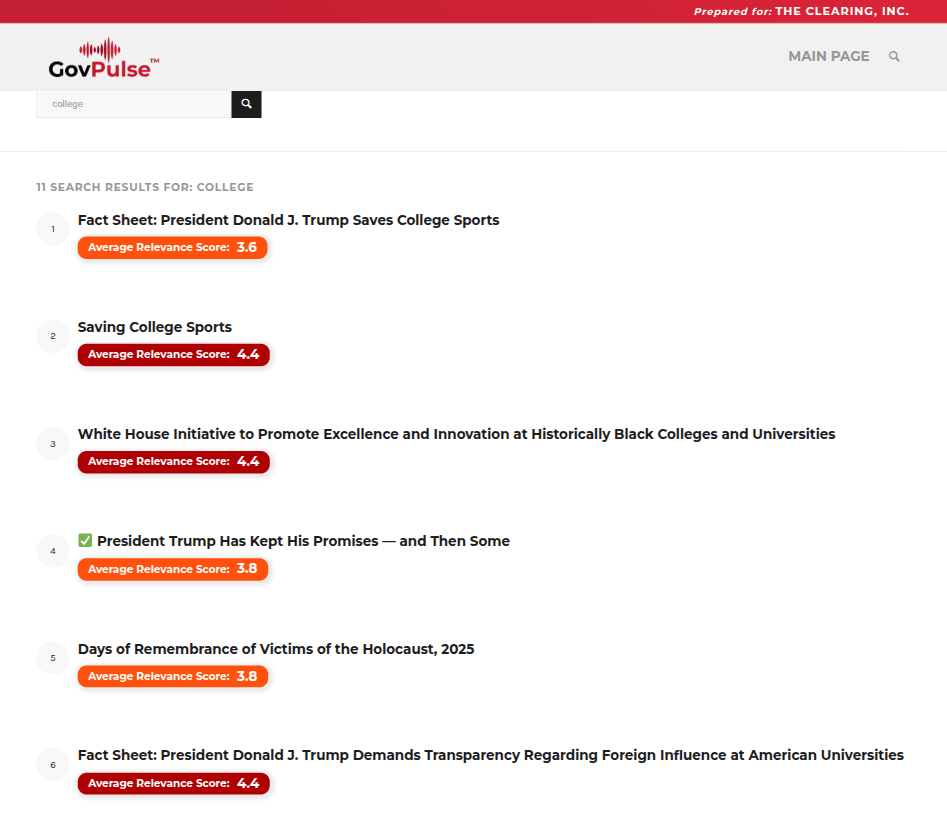Click the GovPulse logo

point(104,58)
